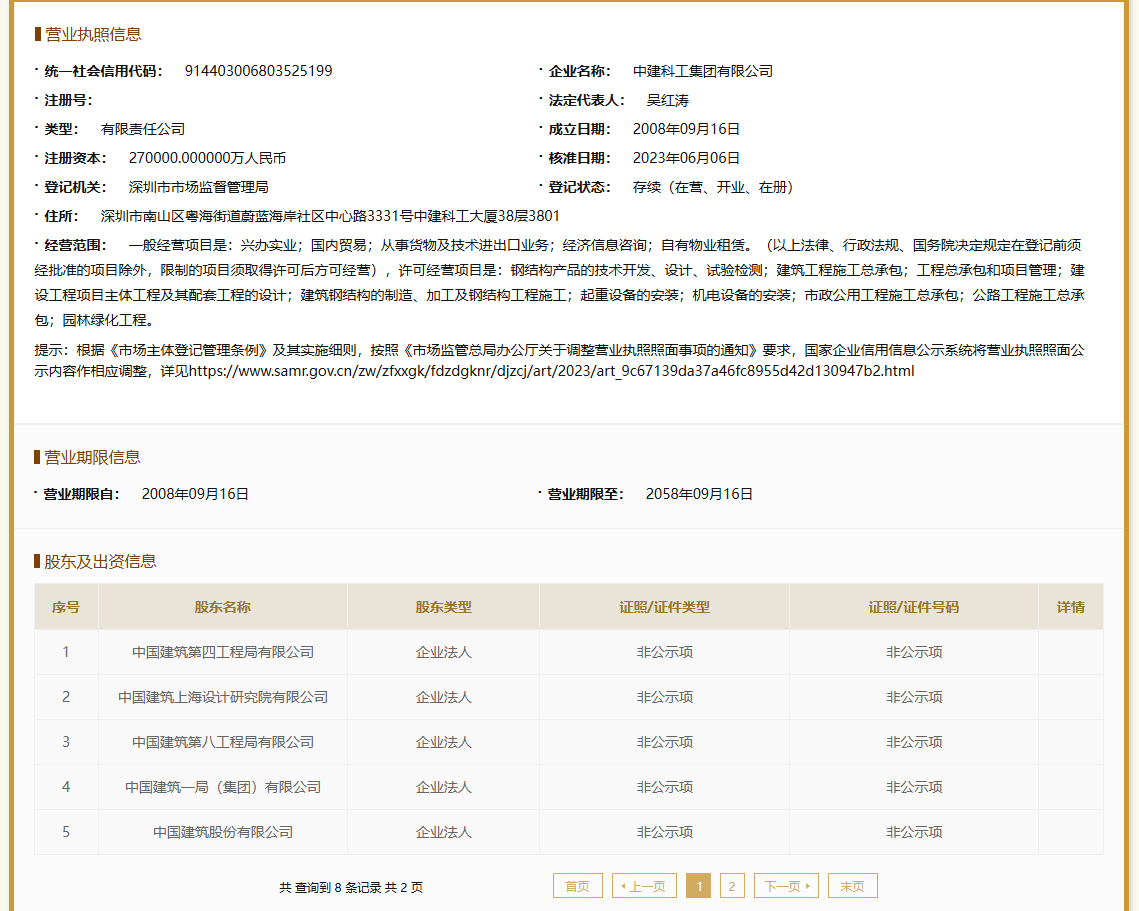1139x911 pixels.
Task: Click the 股东类型 column header
Action: 443,607
